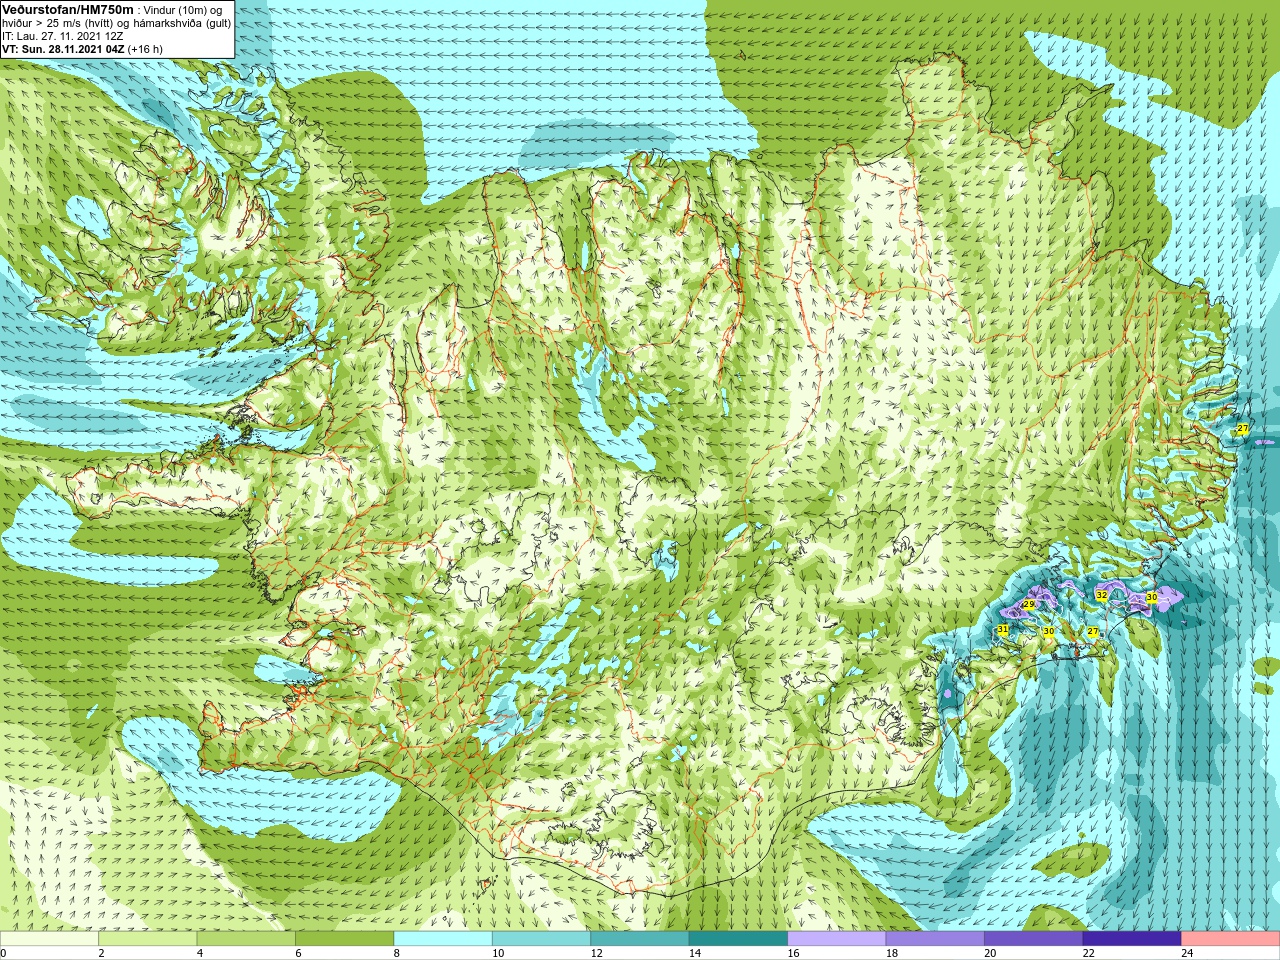1280x960 pixels.
Task: Select the 18–20 m/s medium purple legend swatch
Action: click(x=935, y=939)
